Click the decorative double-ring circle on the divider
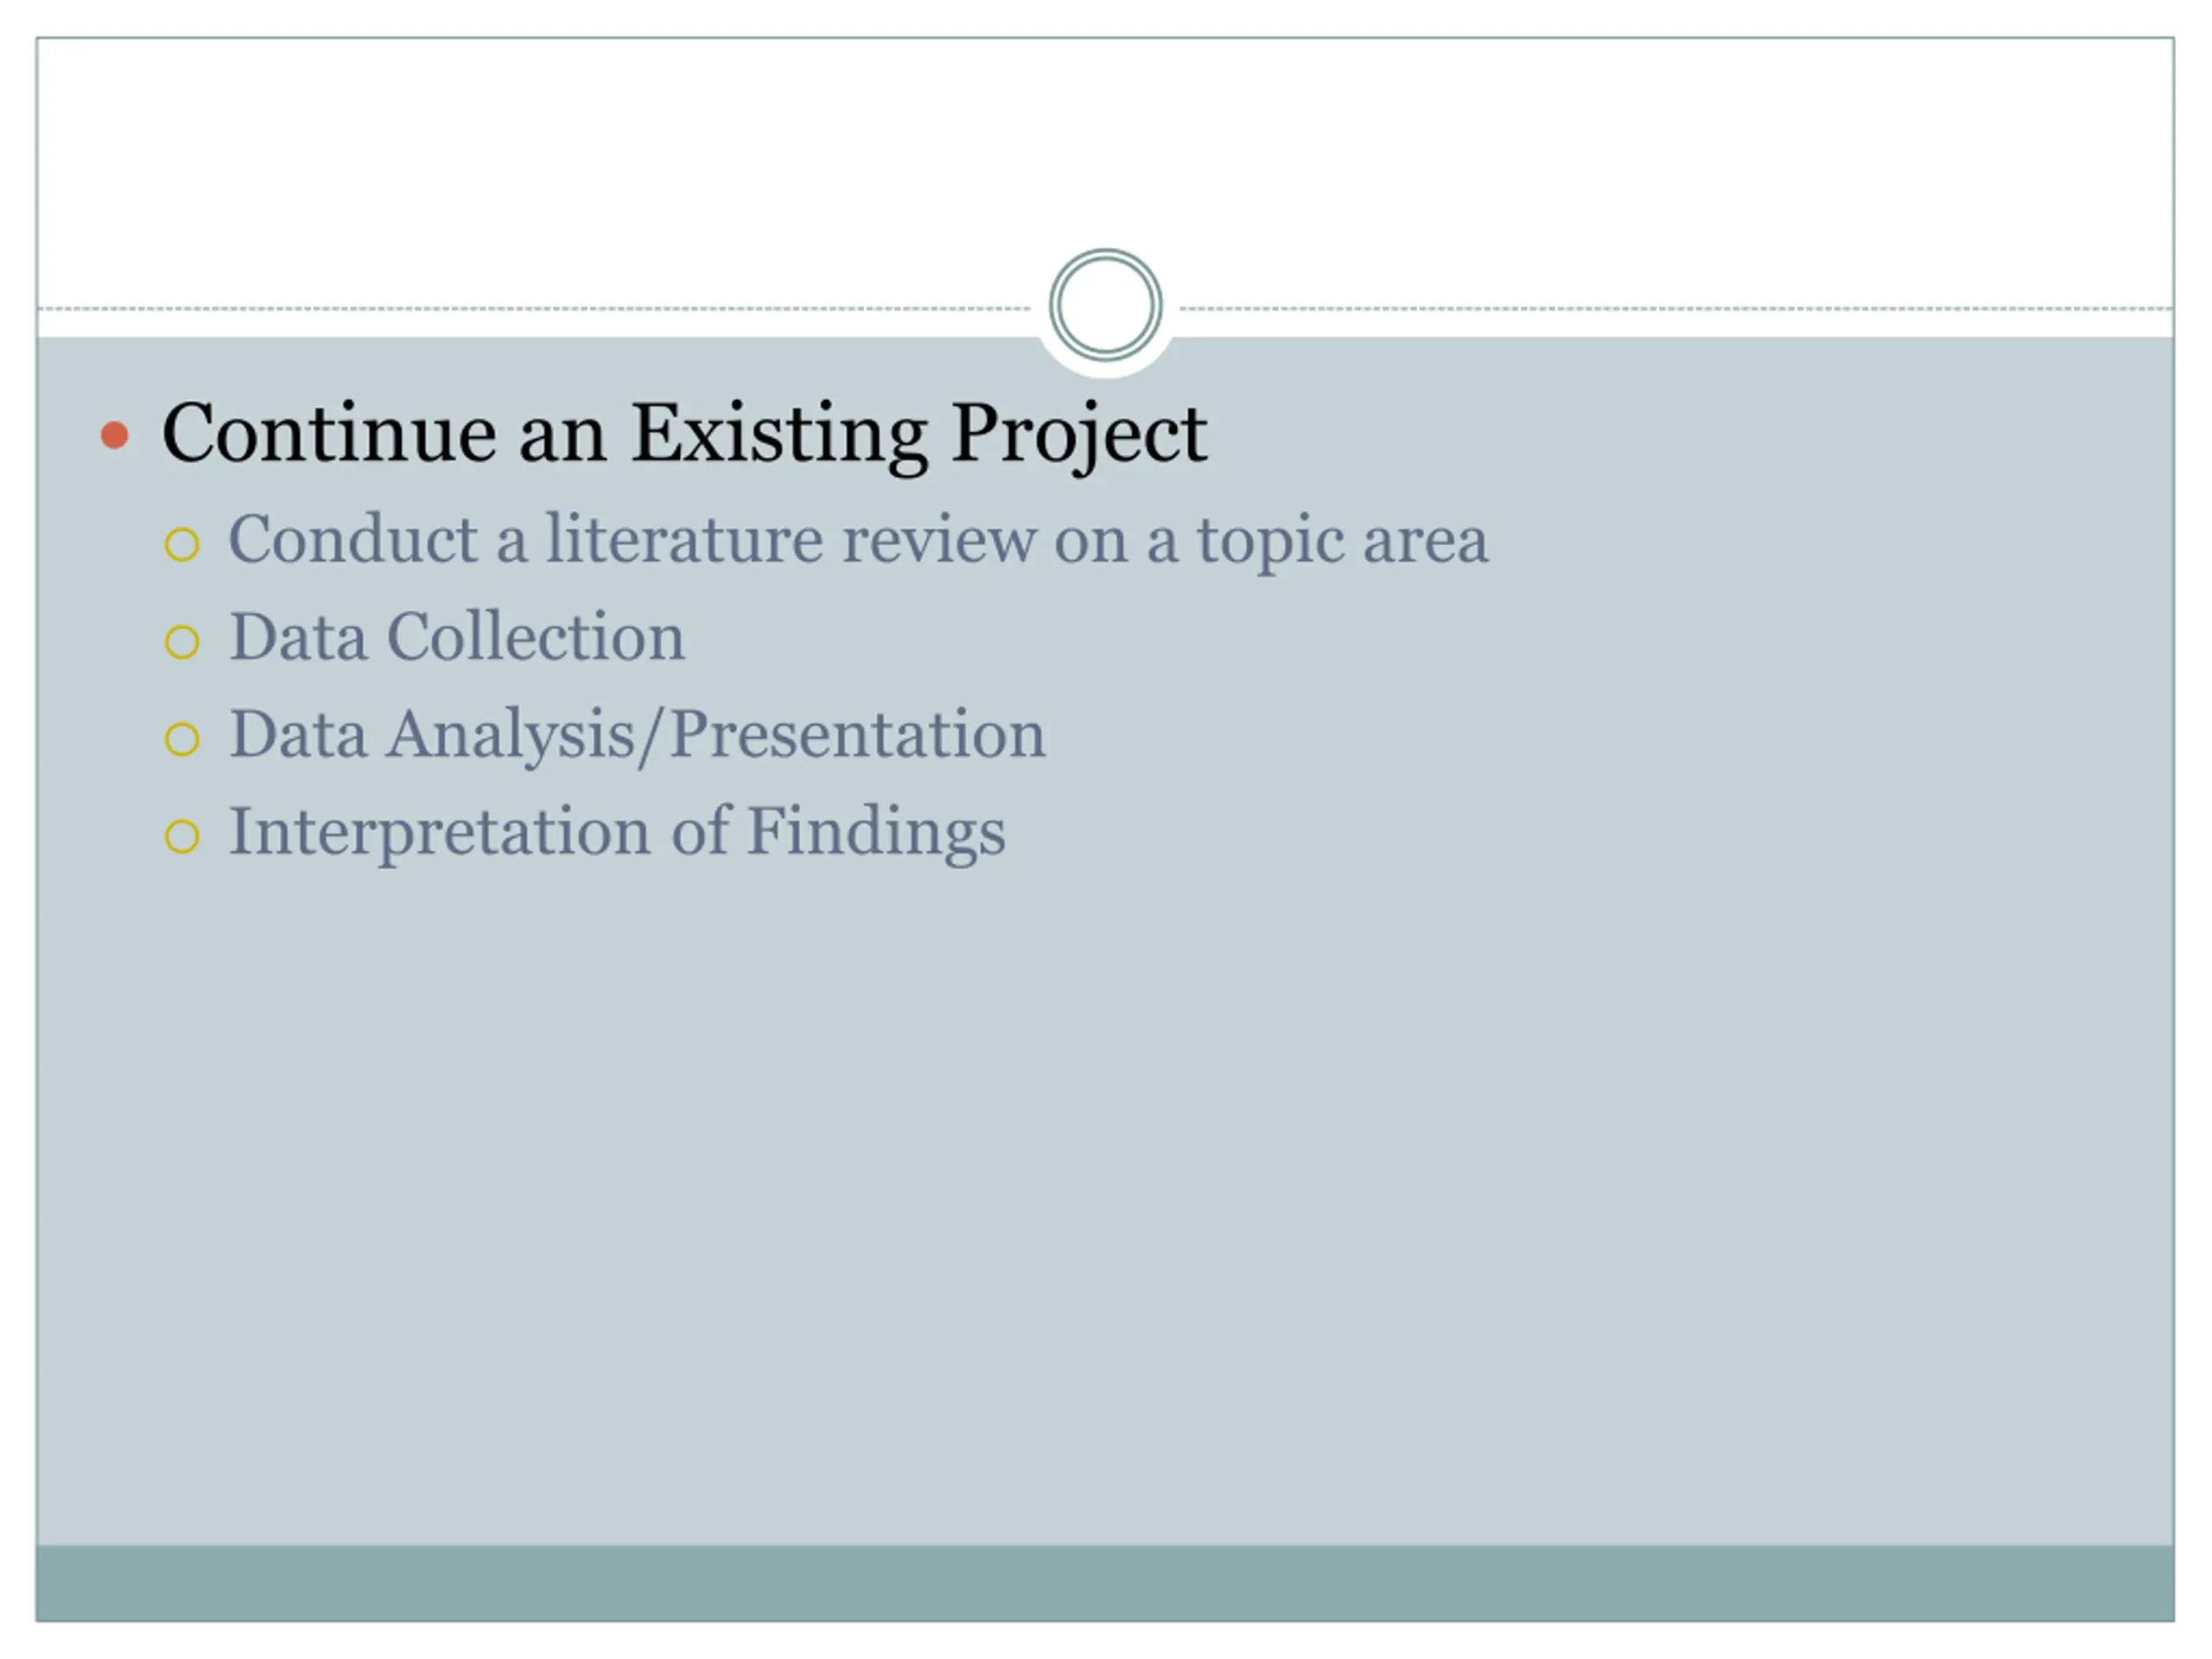This screenshot has width=2212, height=1659. [1105, 305]
